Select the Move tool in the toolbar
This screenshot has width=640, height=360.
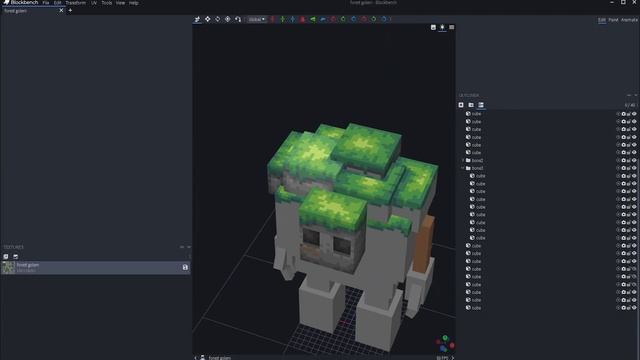[198, 19]
